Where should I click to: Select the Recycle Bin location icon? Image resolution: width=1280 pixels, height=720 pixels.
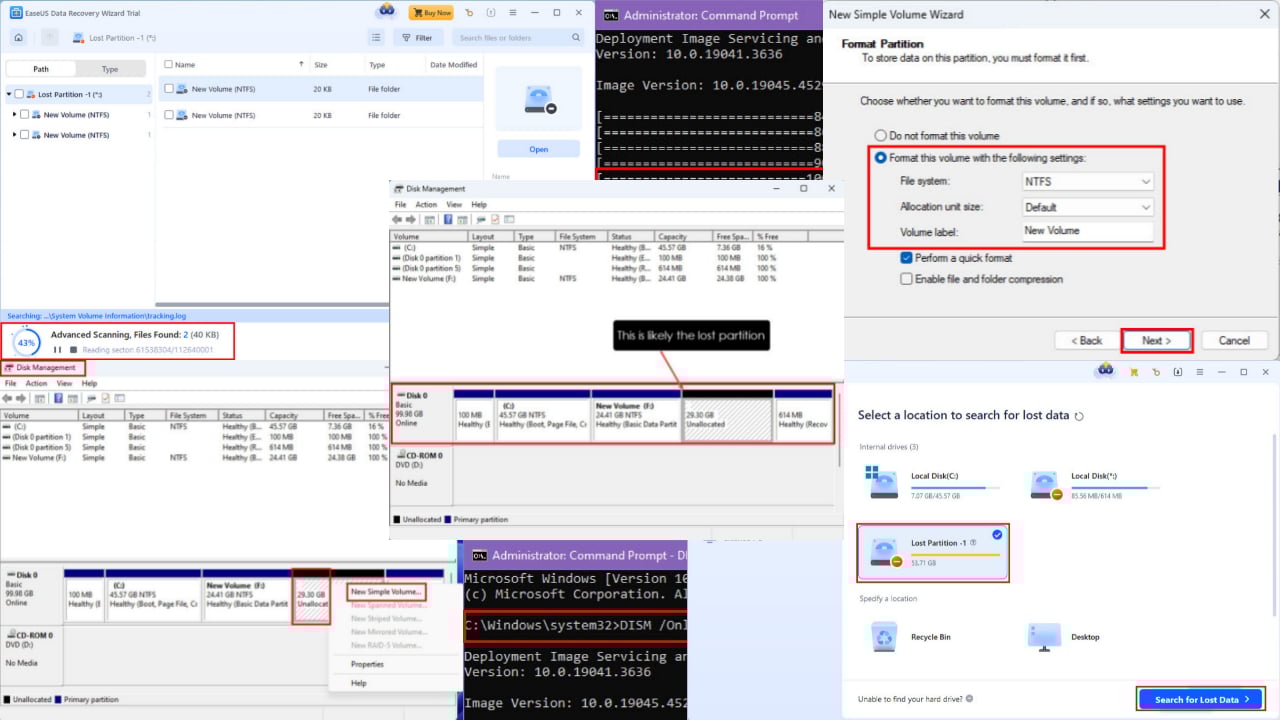click(x=884, y=637)
